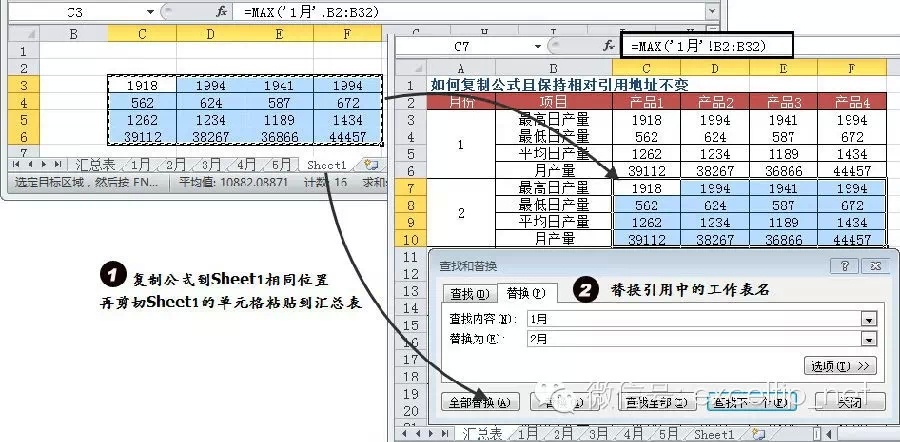Click insert new worksheet icon in Sheet1 window

click(371, 165)
